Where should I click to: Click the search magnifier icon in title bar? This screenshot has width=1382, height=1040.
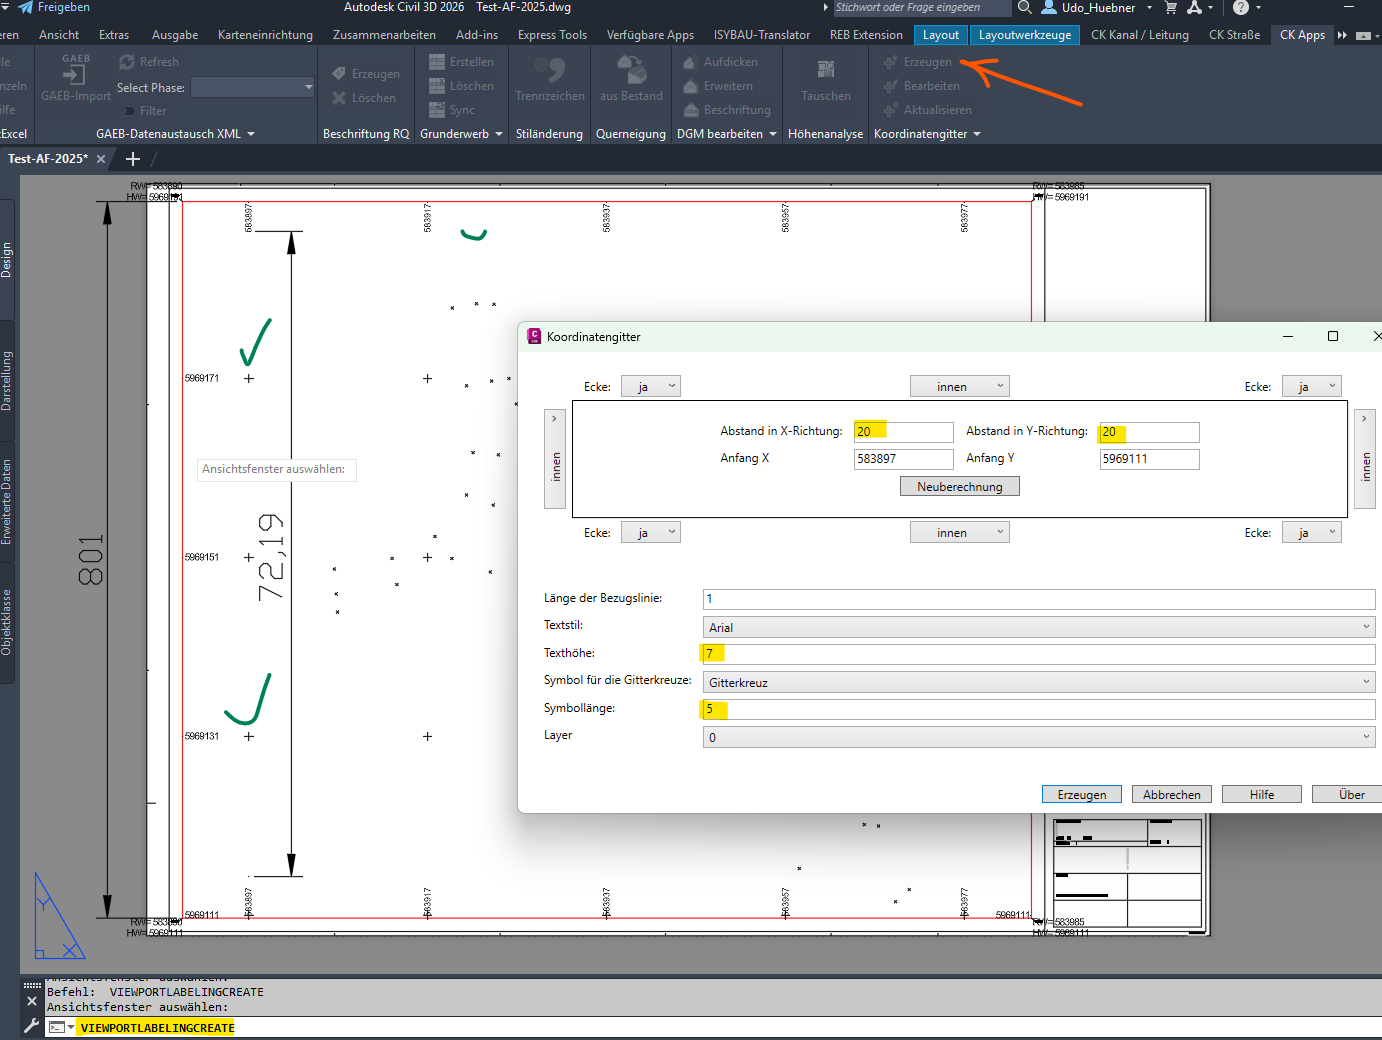(1025, 8)
